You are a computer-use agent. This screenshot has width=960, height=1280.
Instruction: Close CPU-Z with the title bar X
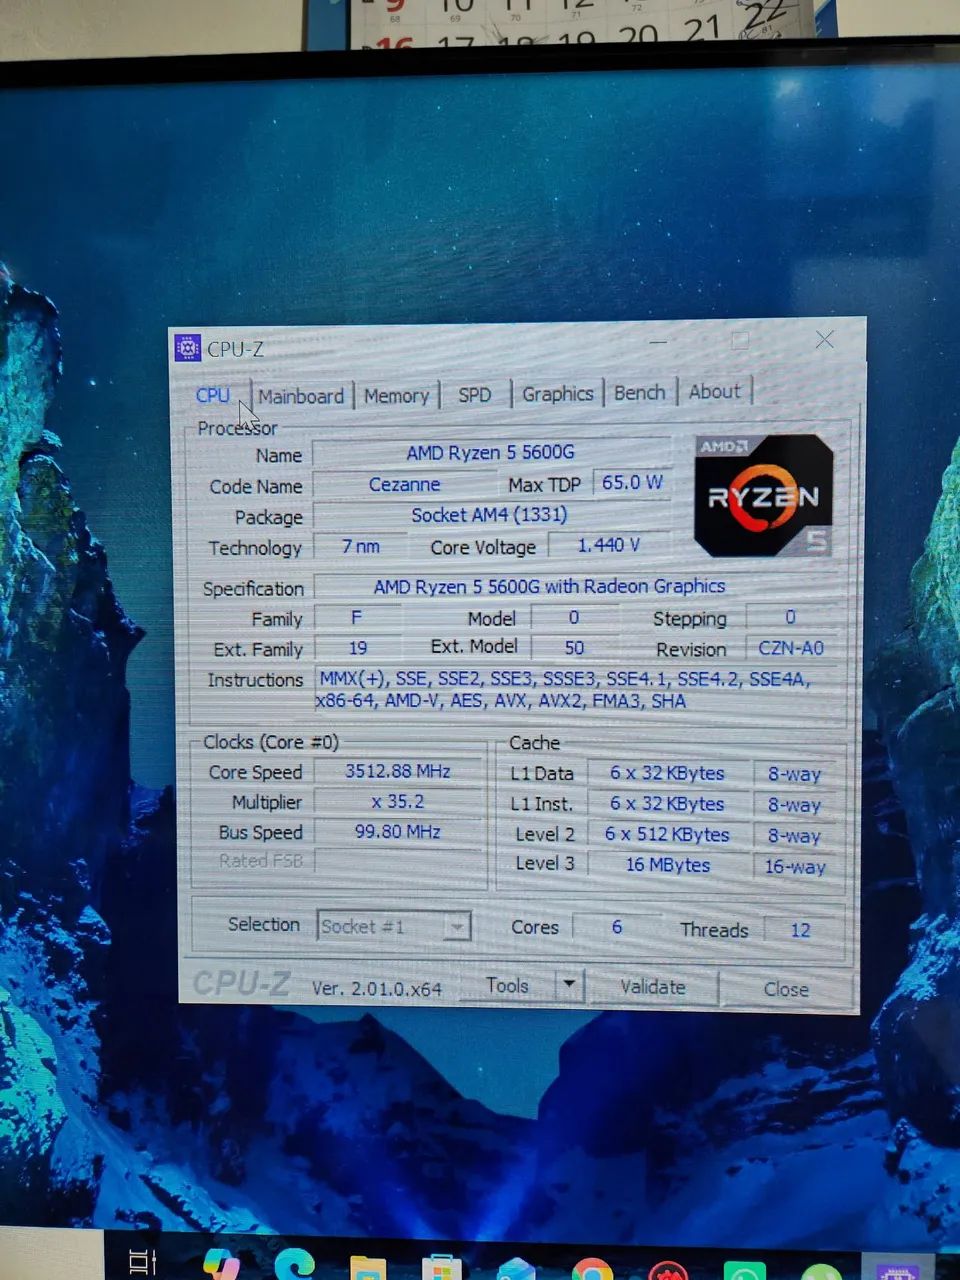[x=824, y=340]
